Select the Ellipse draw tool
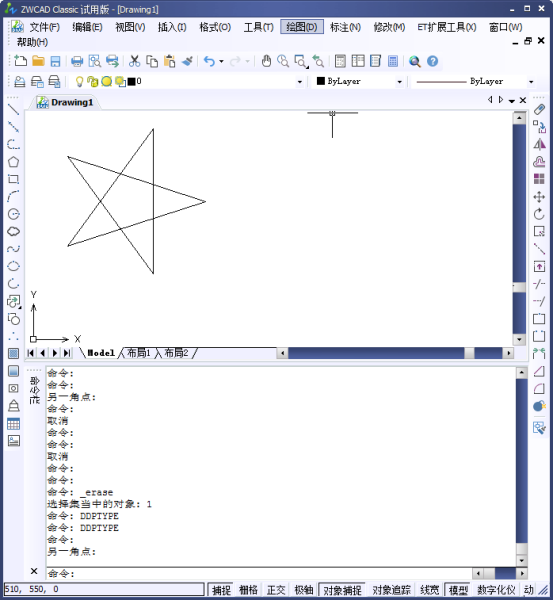Image resolution: width=554 pixels, height=601 pixels. pyautogui.click(x=13, y=266)
